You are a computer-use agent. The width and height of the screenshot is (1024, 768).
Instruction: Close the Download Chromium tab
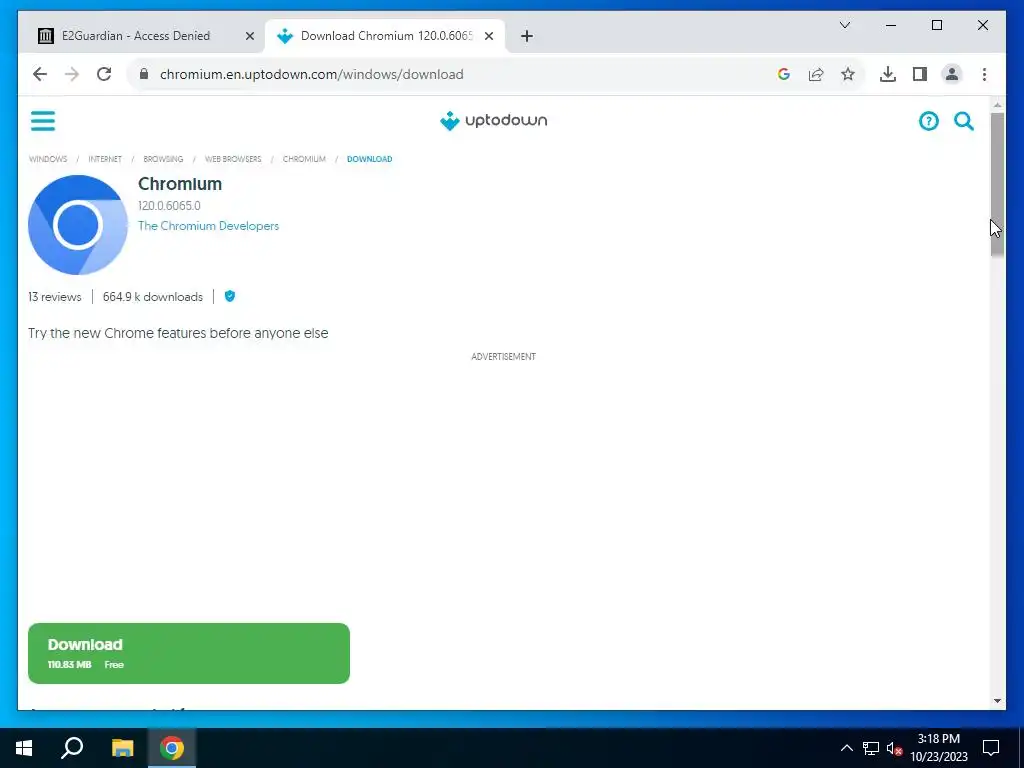[488, 37]
